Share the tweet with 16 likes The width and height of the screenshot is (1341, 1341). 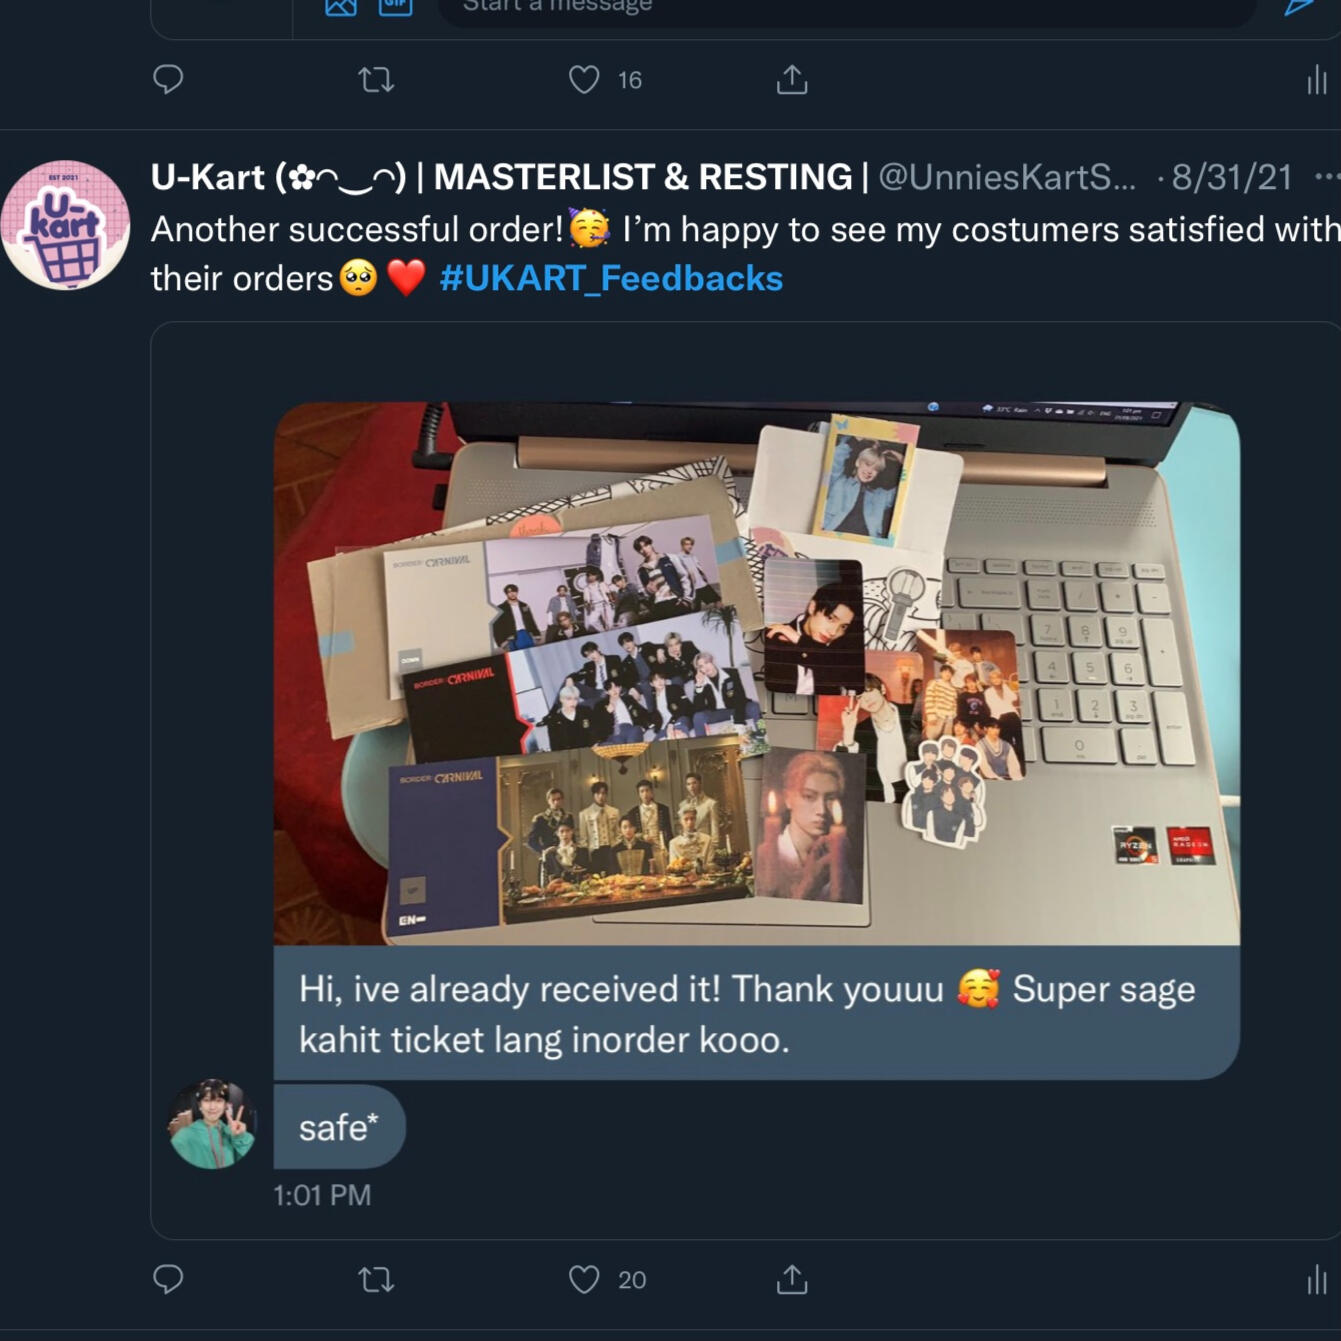coord(792,79)
